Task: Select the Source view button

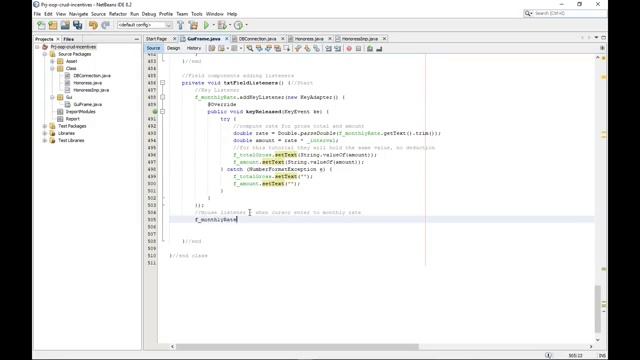Action: (x=153, y=48)
